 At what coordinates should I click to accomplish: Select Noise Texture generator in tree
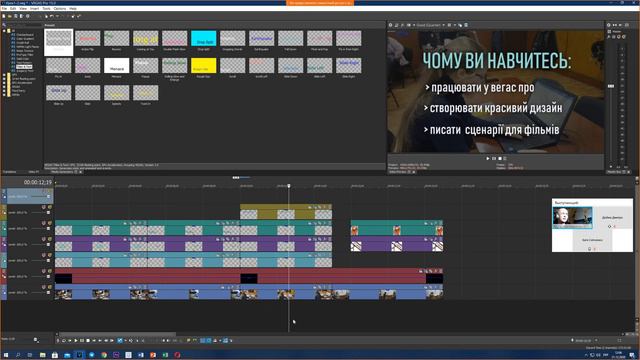(25, 51)
